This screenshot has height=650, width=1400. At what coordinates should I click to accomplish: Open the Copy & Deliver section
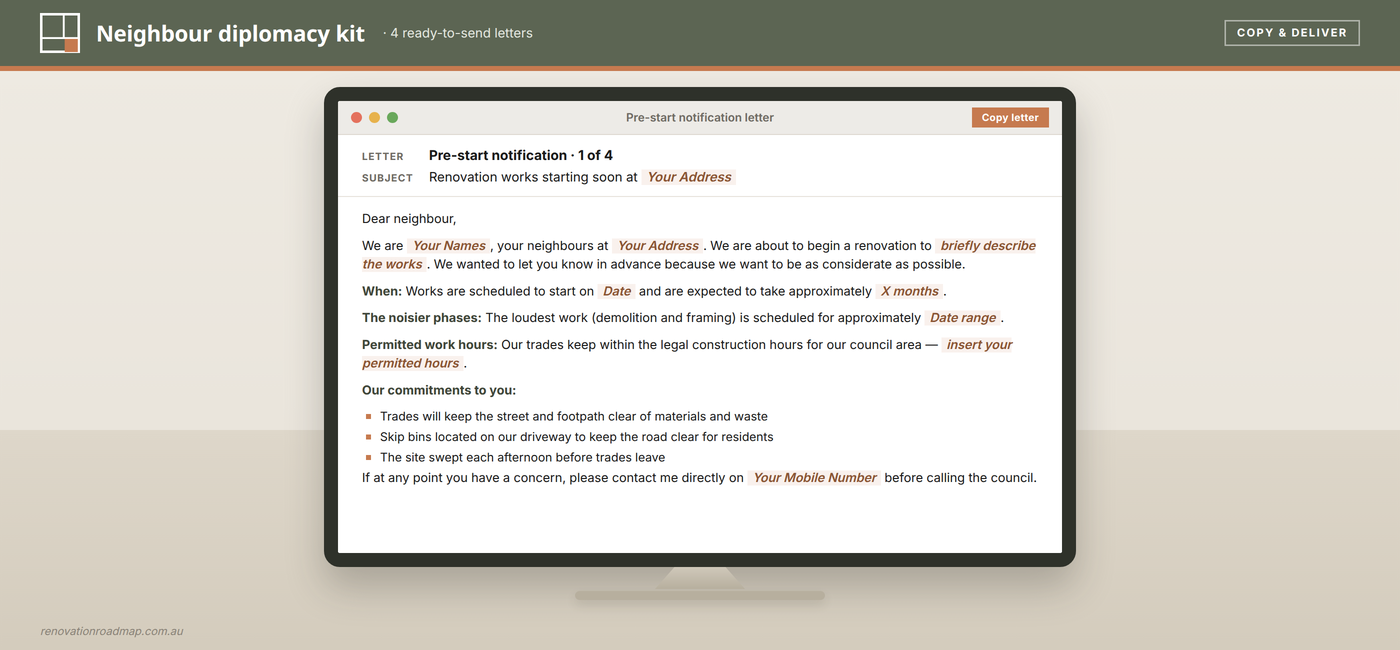coord(1292,33)
